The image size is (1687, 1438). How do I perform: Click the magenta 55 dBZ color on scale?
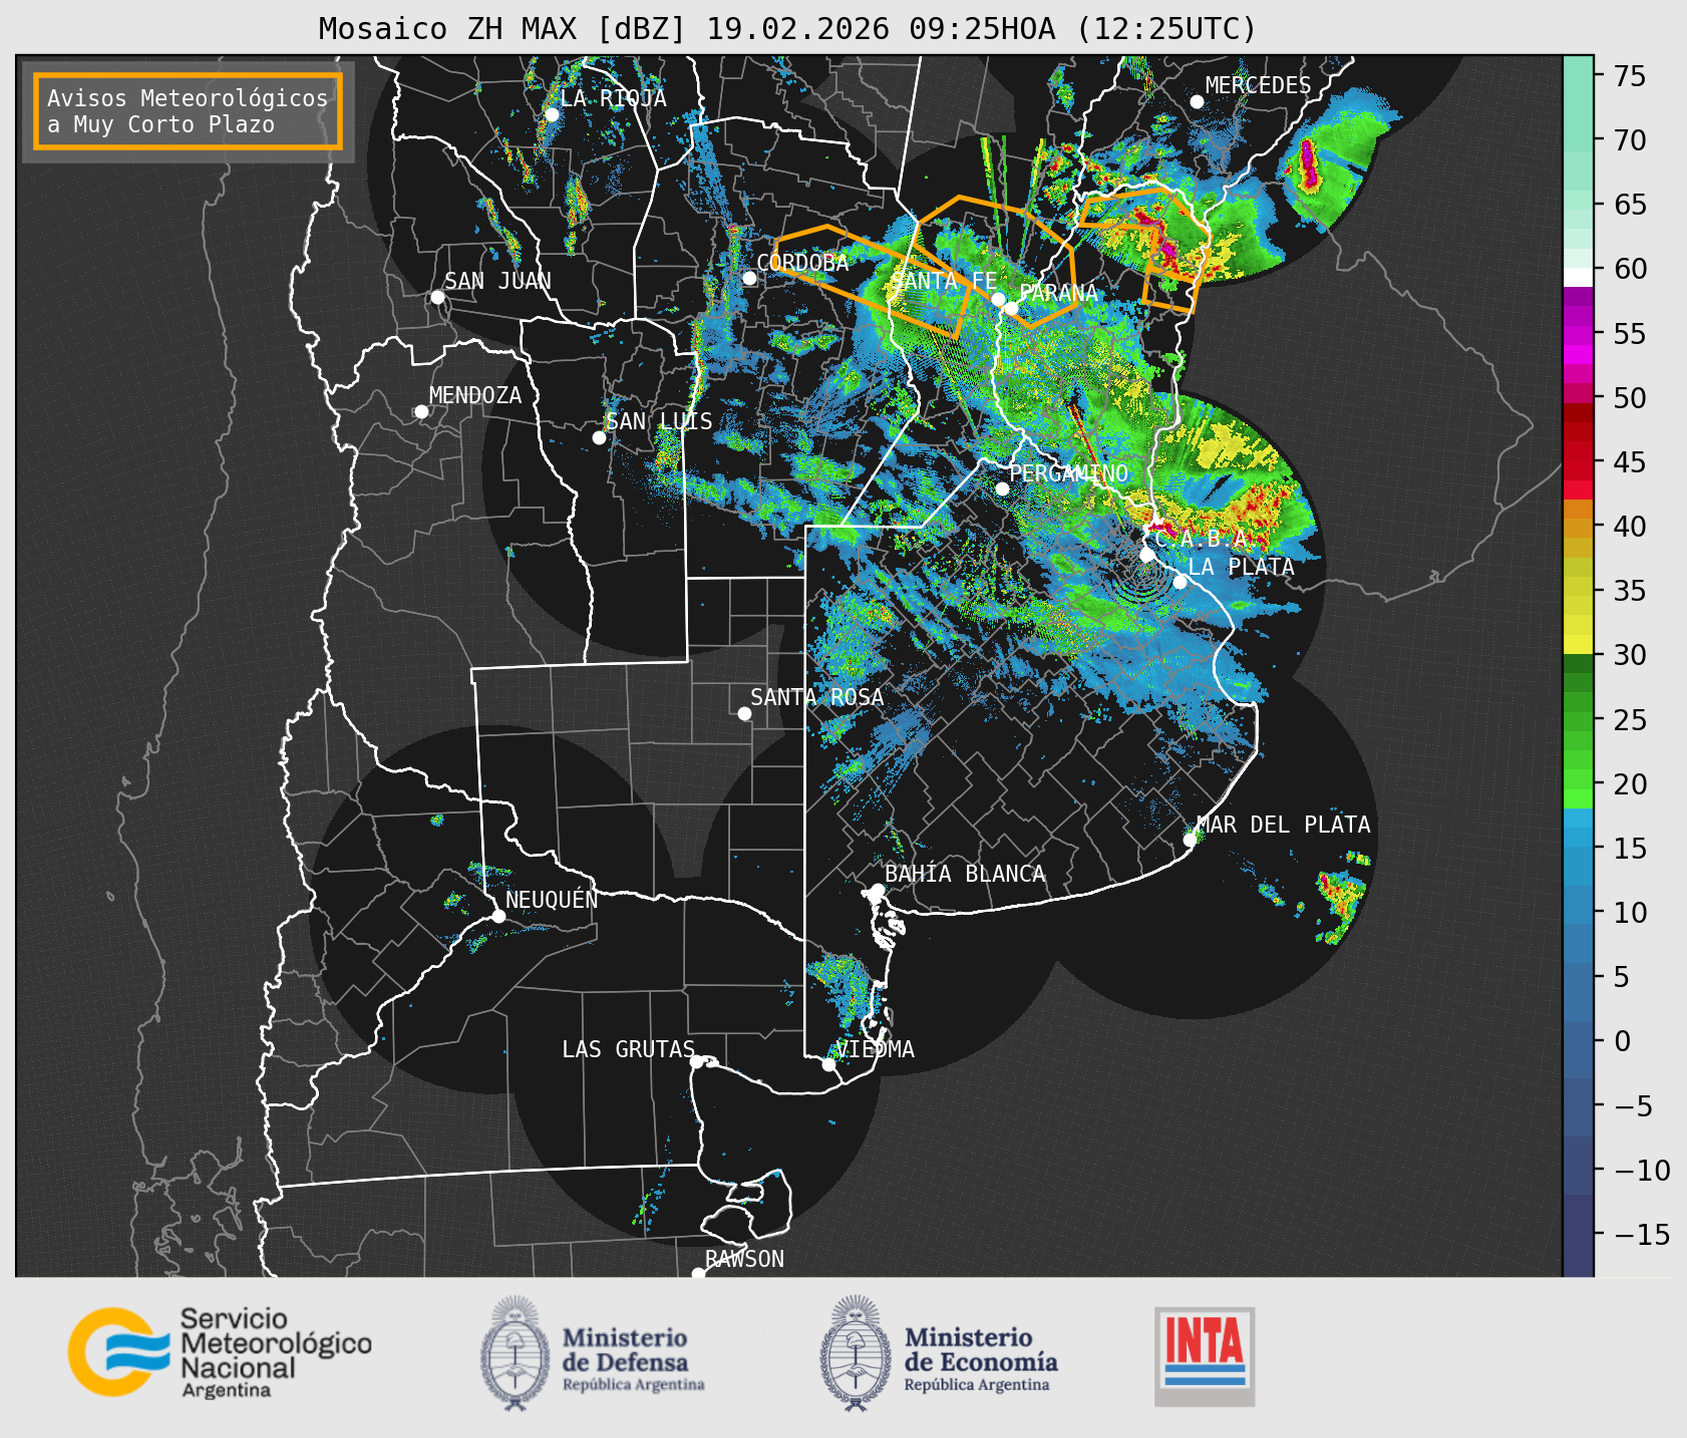(1578, 334)
